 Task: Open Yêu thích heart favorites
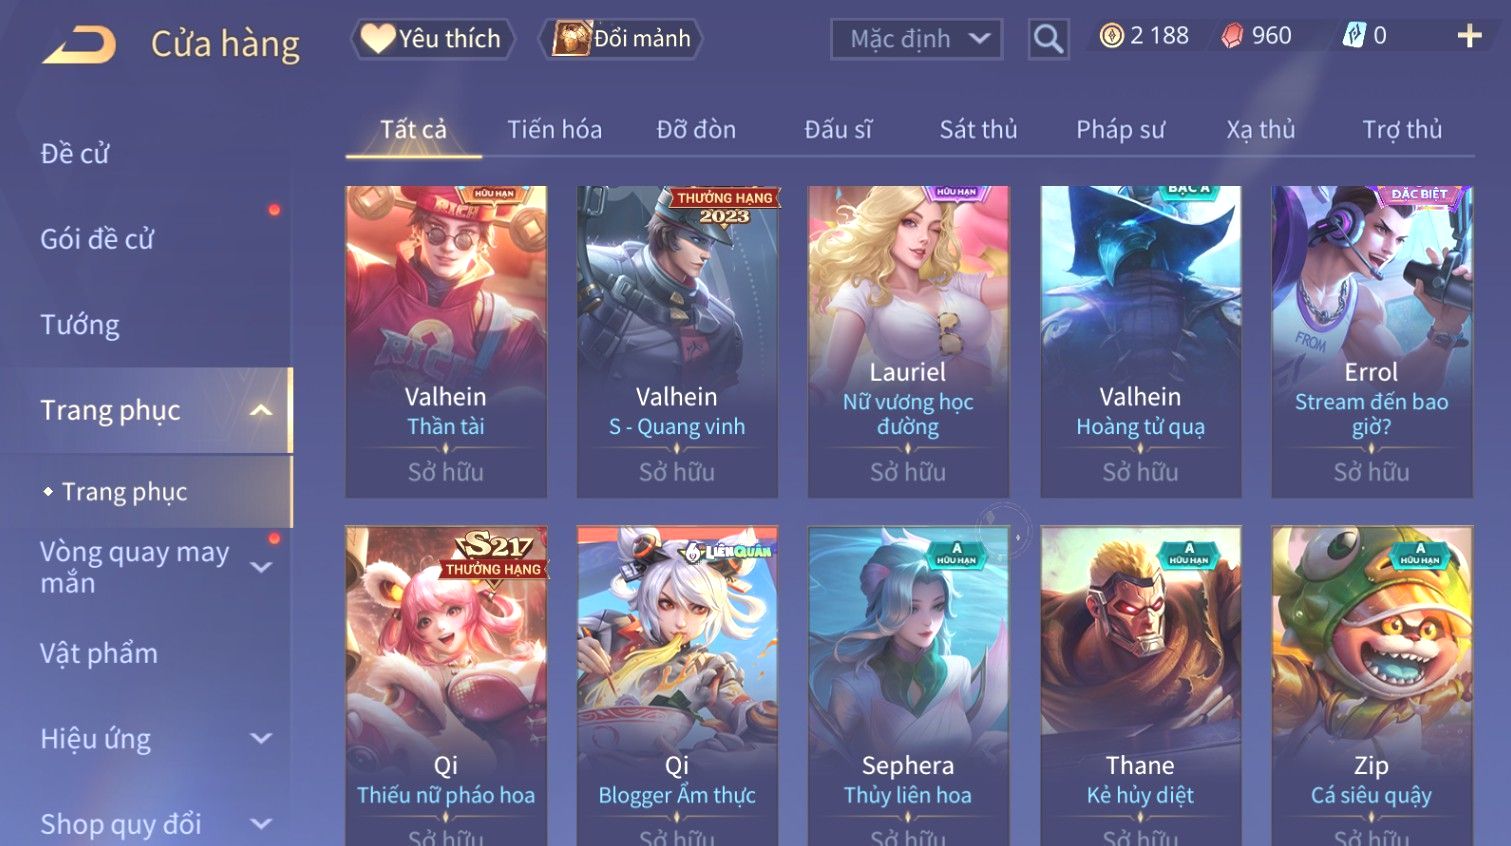pyautogui.click(x=432, y=39)
